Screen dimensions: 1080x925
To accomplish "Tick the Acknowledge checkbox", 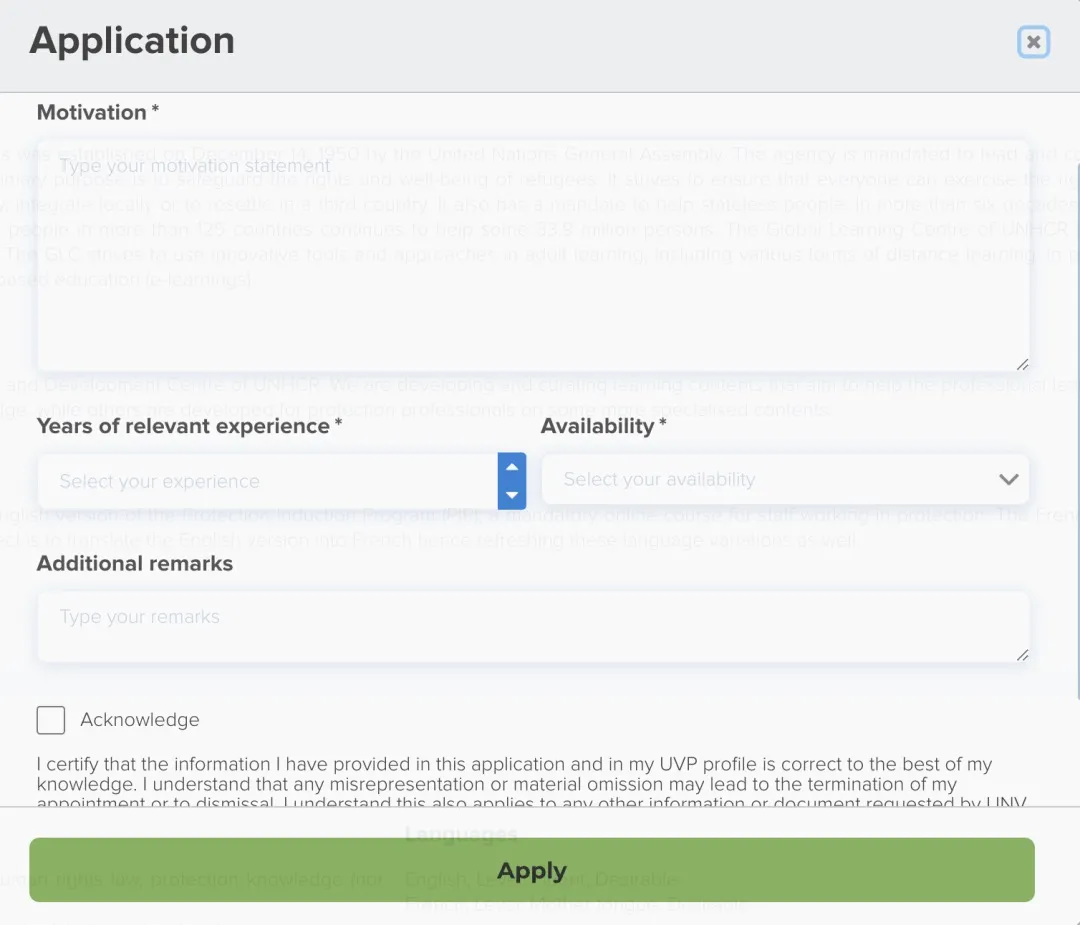I will click(x=51, y=720).
